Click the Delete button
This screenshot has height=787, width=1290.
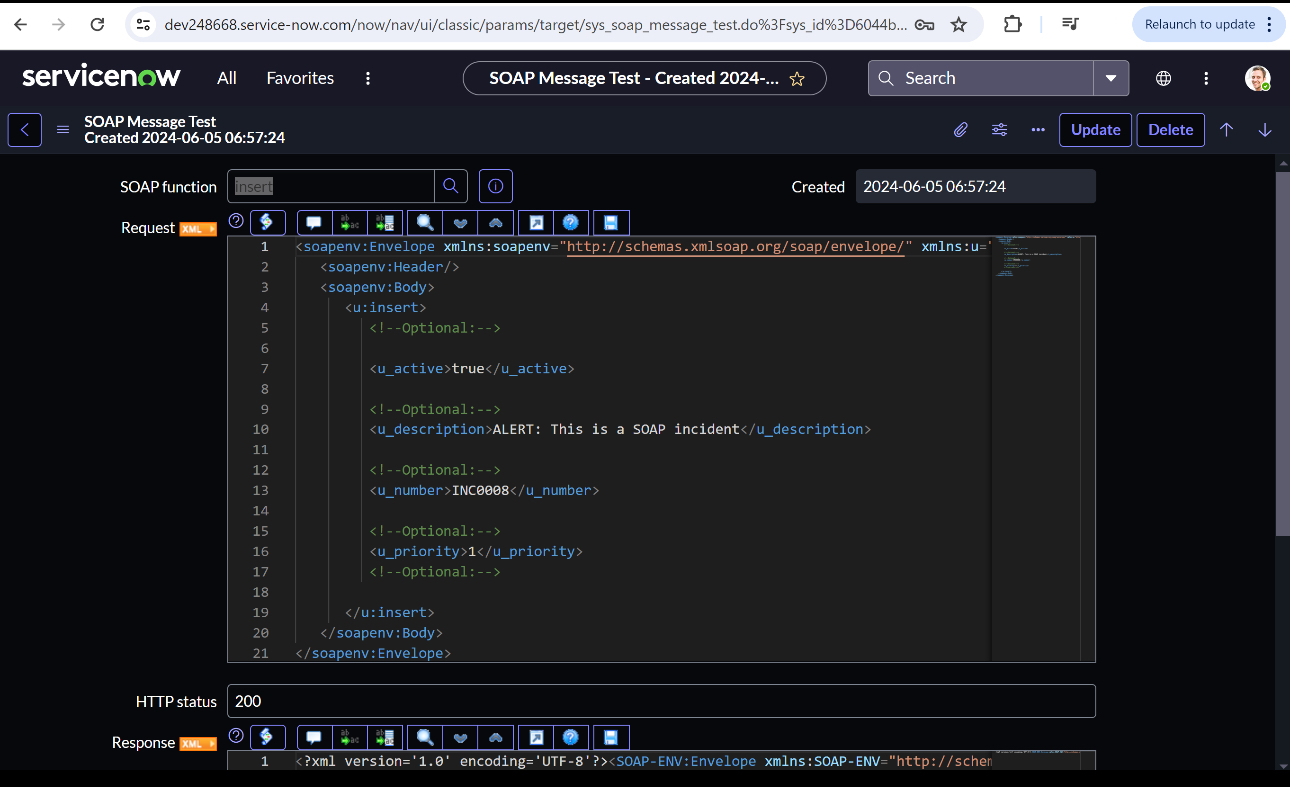coord(1170,130)
